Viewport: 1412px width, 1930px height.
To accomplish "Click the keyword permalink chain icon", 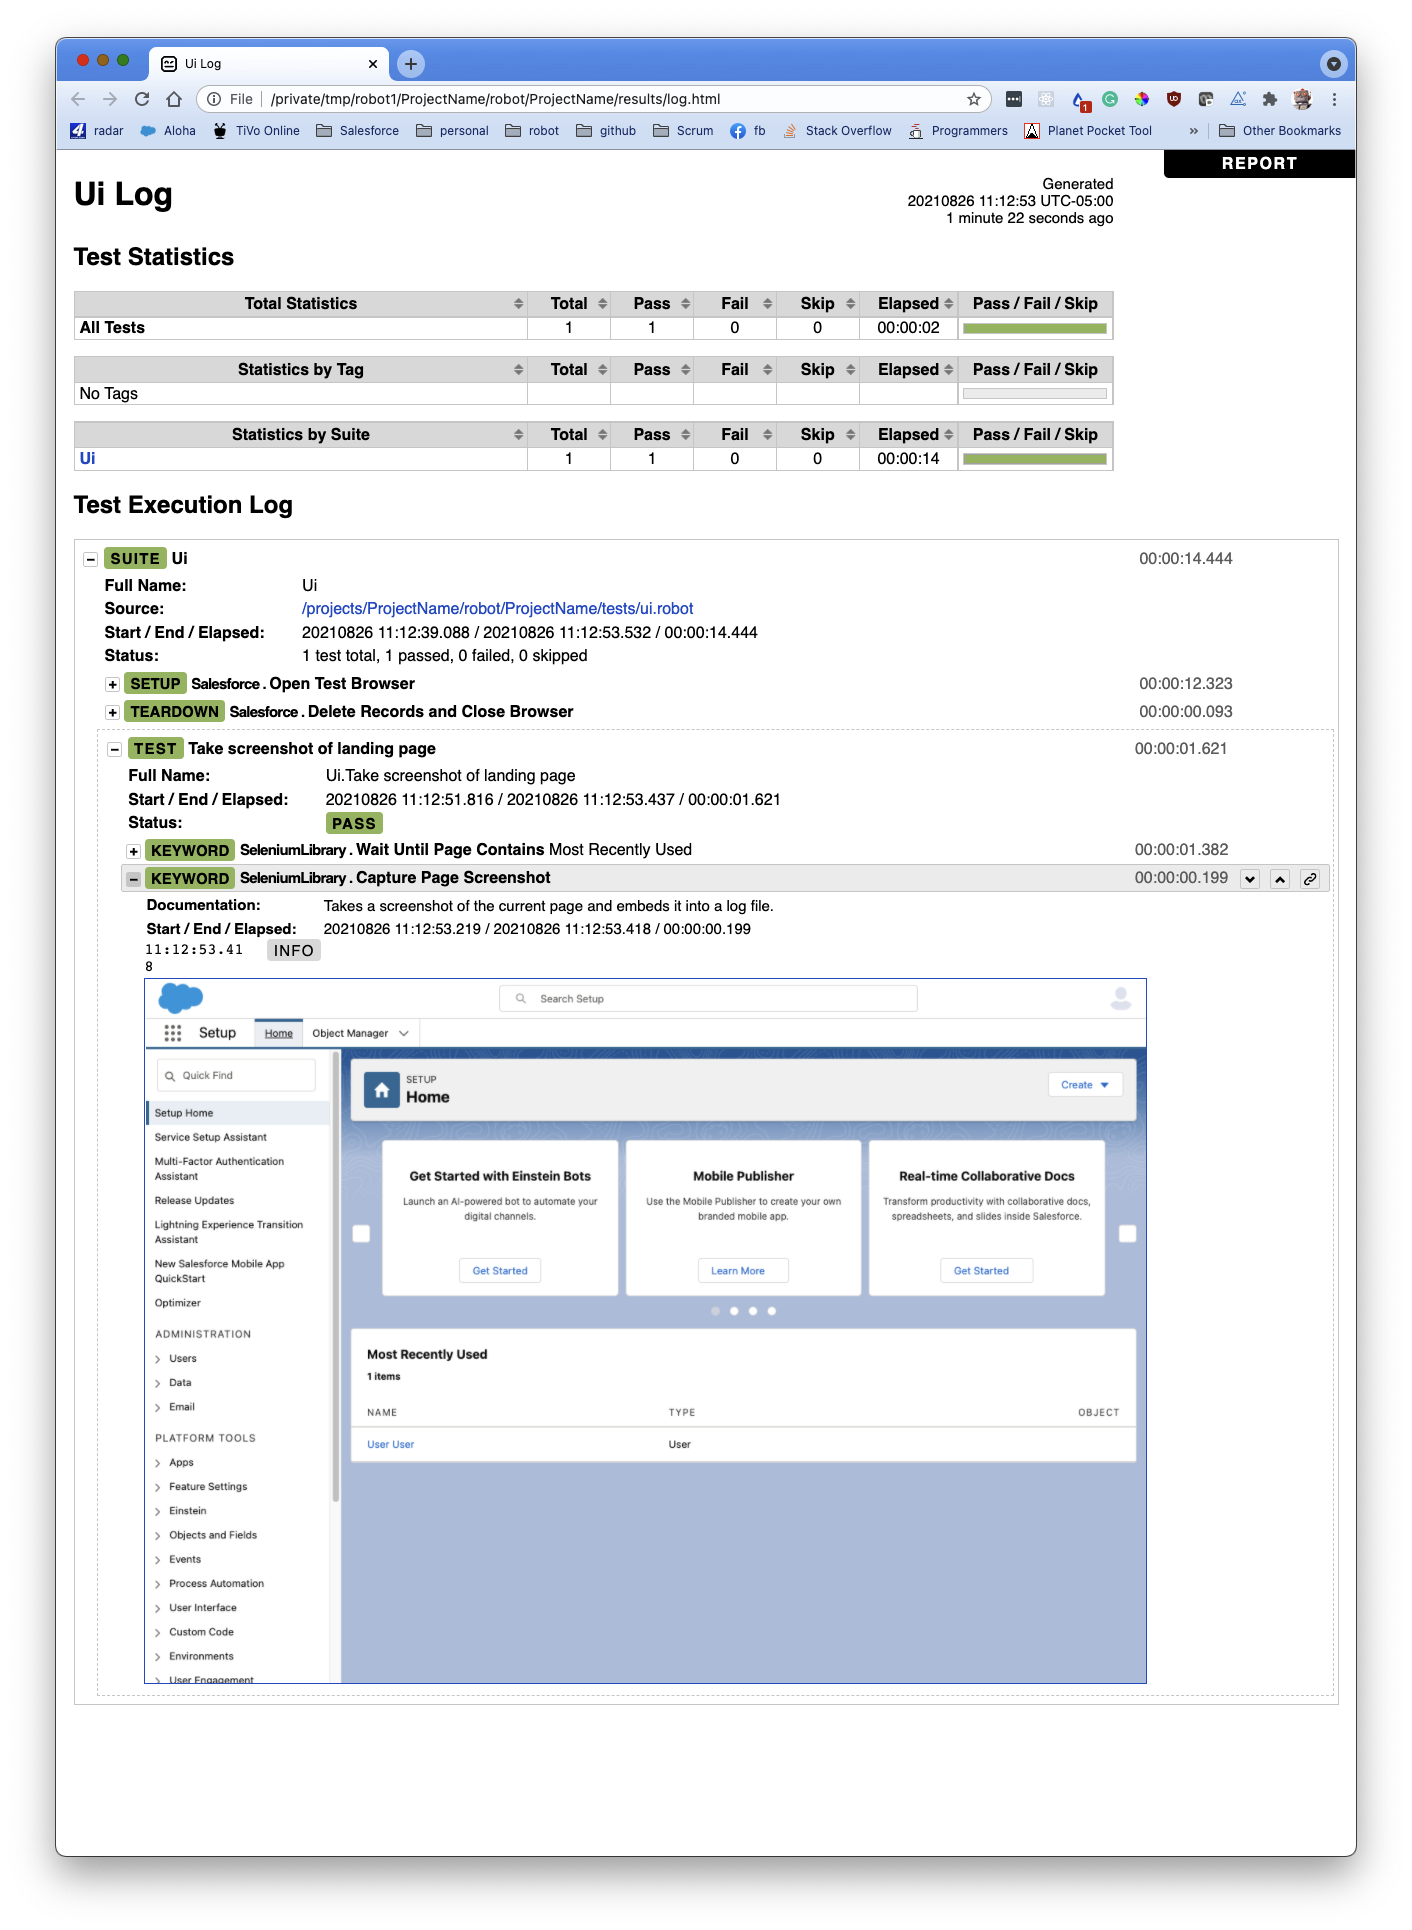I will 1310,879.
